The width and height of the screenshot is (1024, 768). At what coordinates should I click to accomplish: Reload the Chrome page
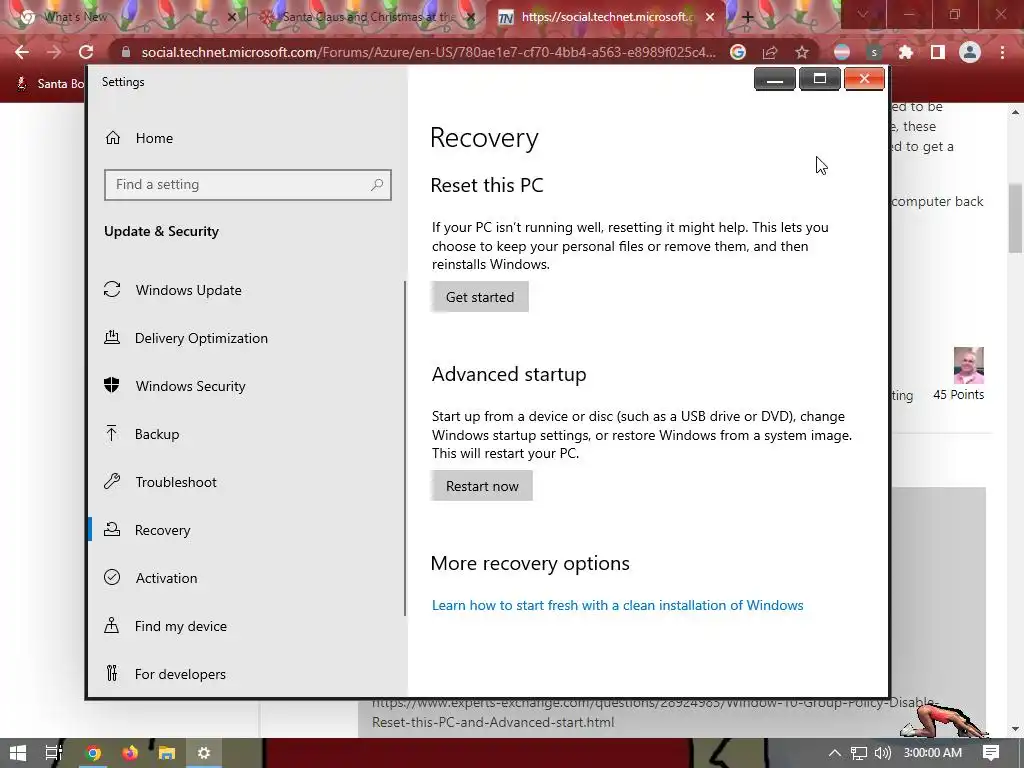coord(86,52)
